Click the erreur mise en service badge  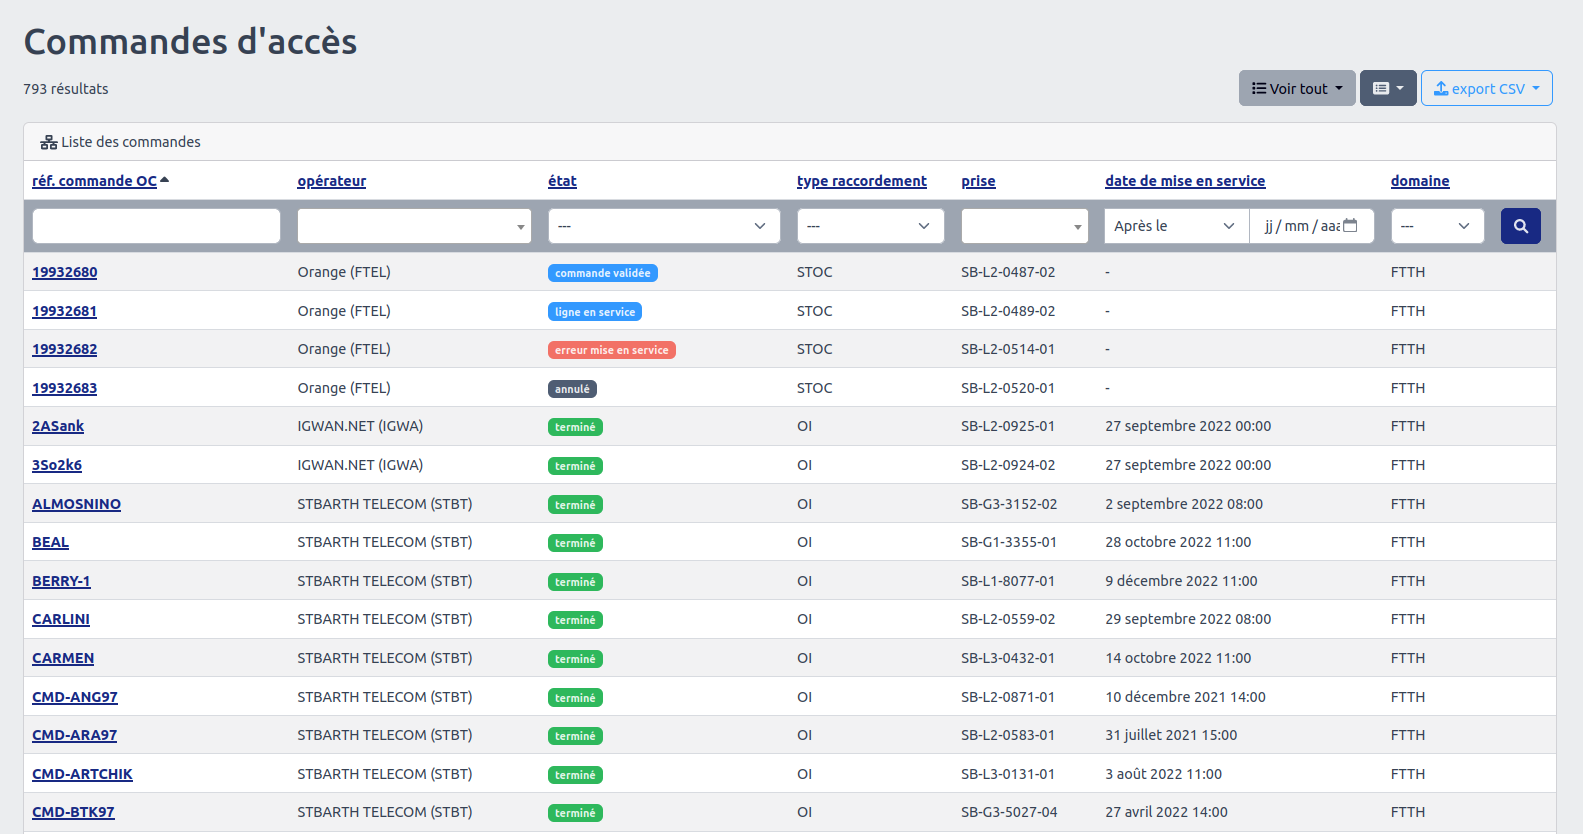coord(611,350)
